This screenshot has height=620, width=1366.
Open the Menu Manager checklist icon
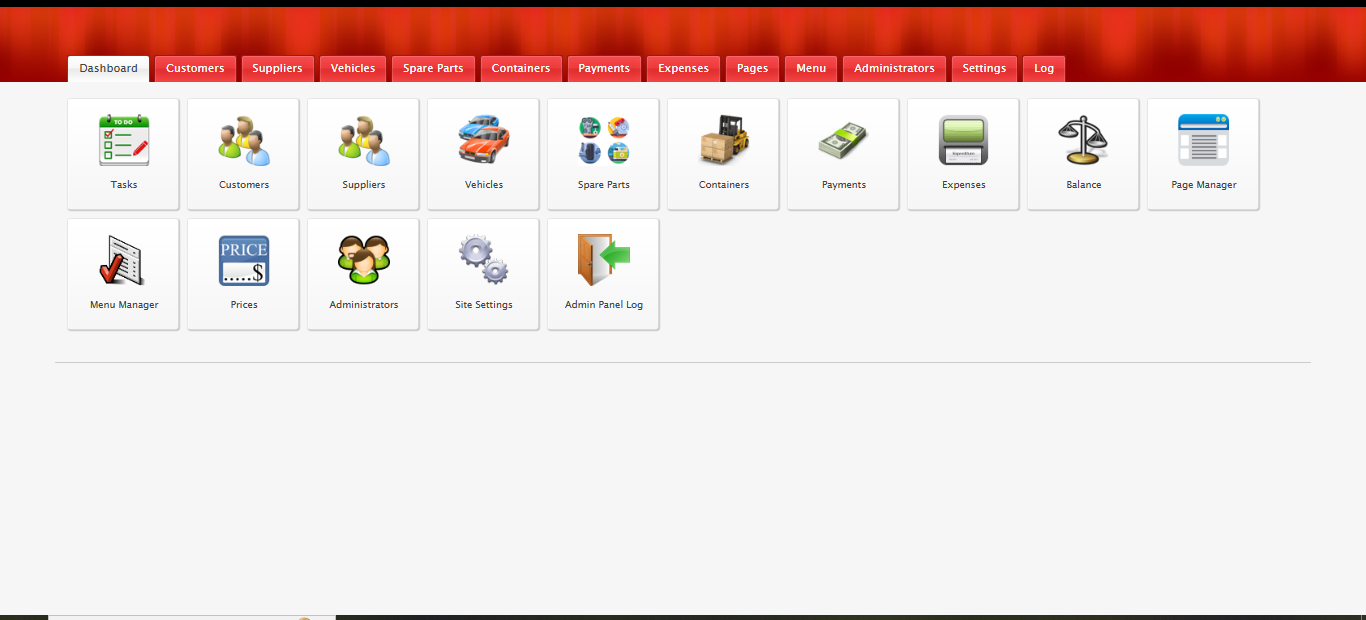click(x=124, y=261)
